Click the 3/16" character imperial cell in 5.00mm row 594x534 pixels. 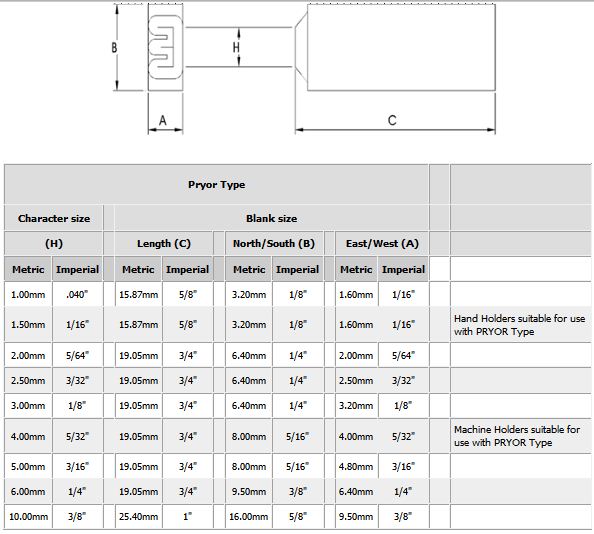(x=77, y=466)
